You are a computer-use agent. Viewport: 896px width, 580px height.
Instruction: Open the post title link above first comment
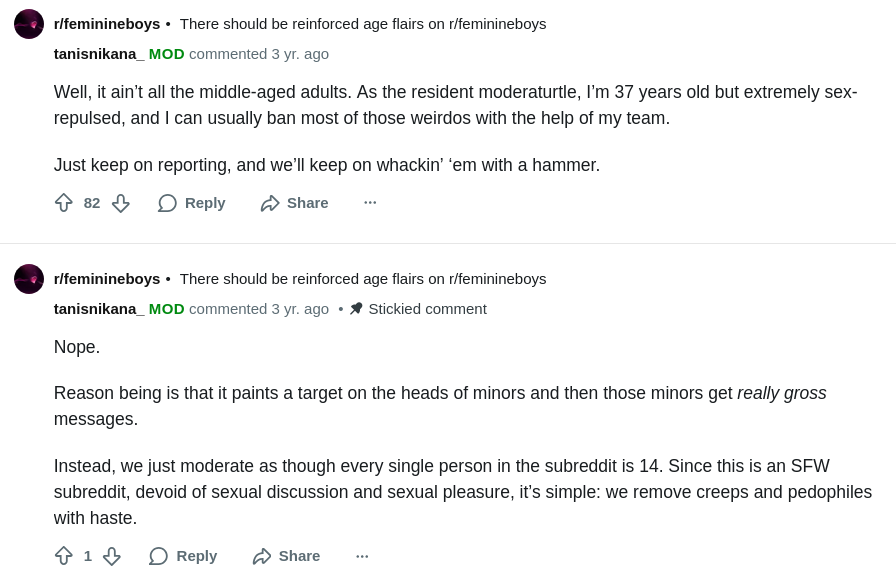(x=363, y=24)
